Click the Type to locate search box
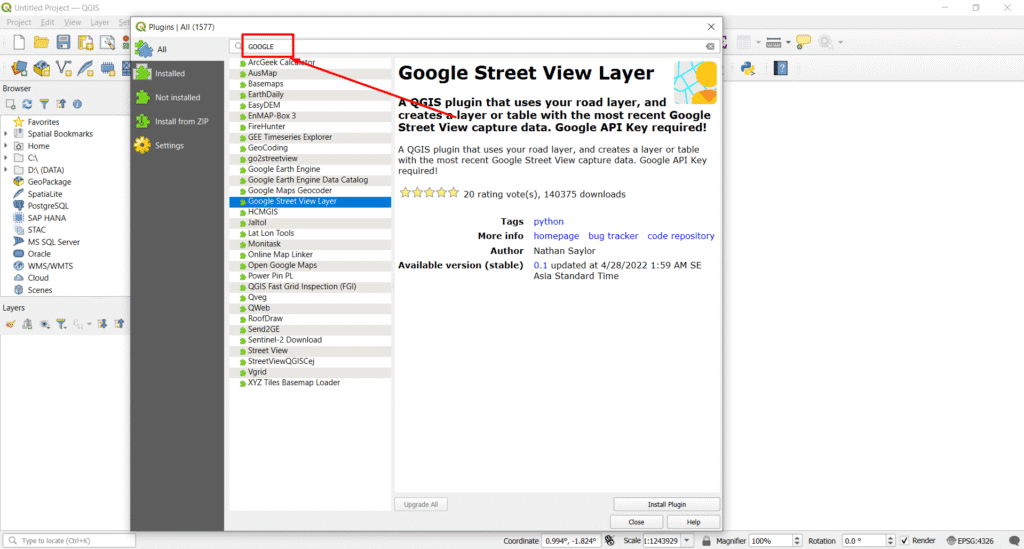This screenshot has height=549, width=1024. 70,541
